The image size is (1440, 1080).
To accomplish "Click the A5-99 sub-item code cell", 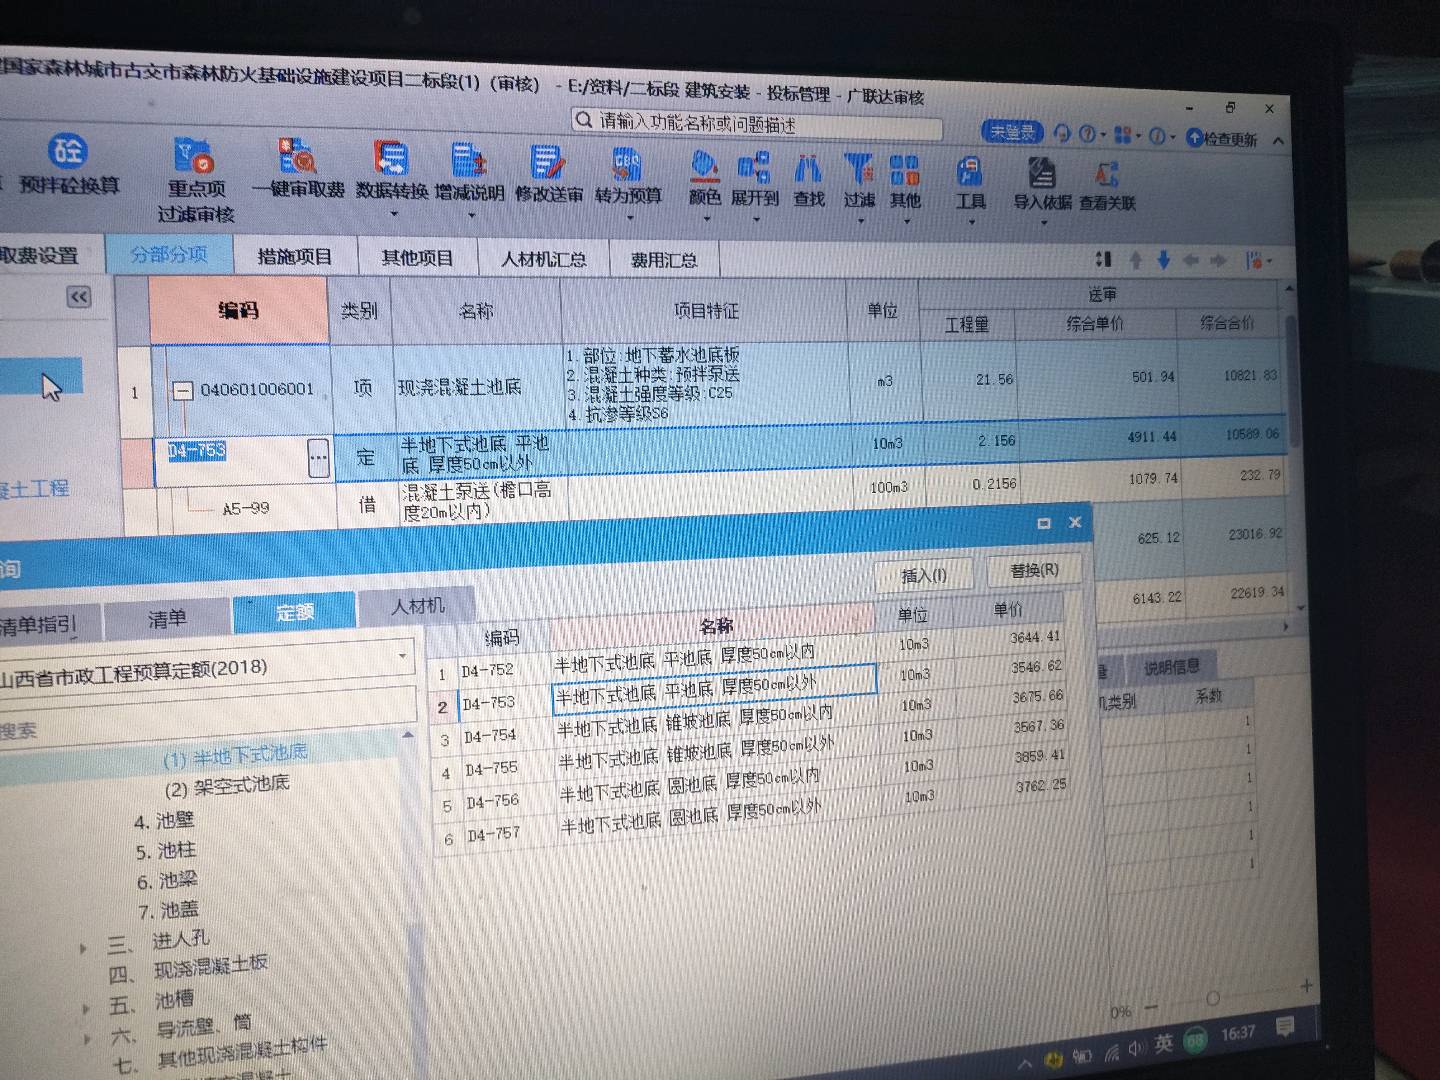I will [246, 508].
